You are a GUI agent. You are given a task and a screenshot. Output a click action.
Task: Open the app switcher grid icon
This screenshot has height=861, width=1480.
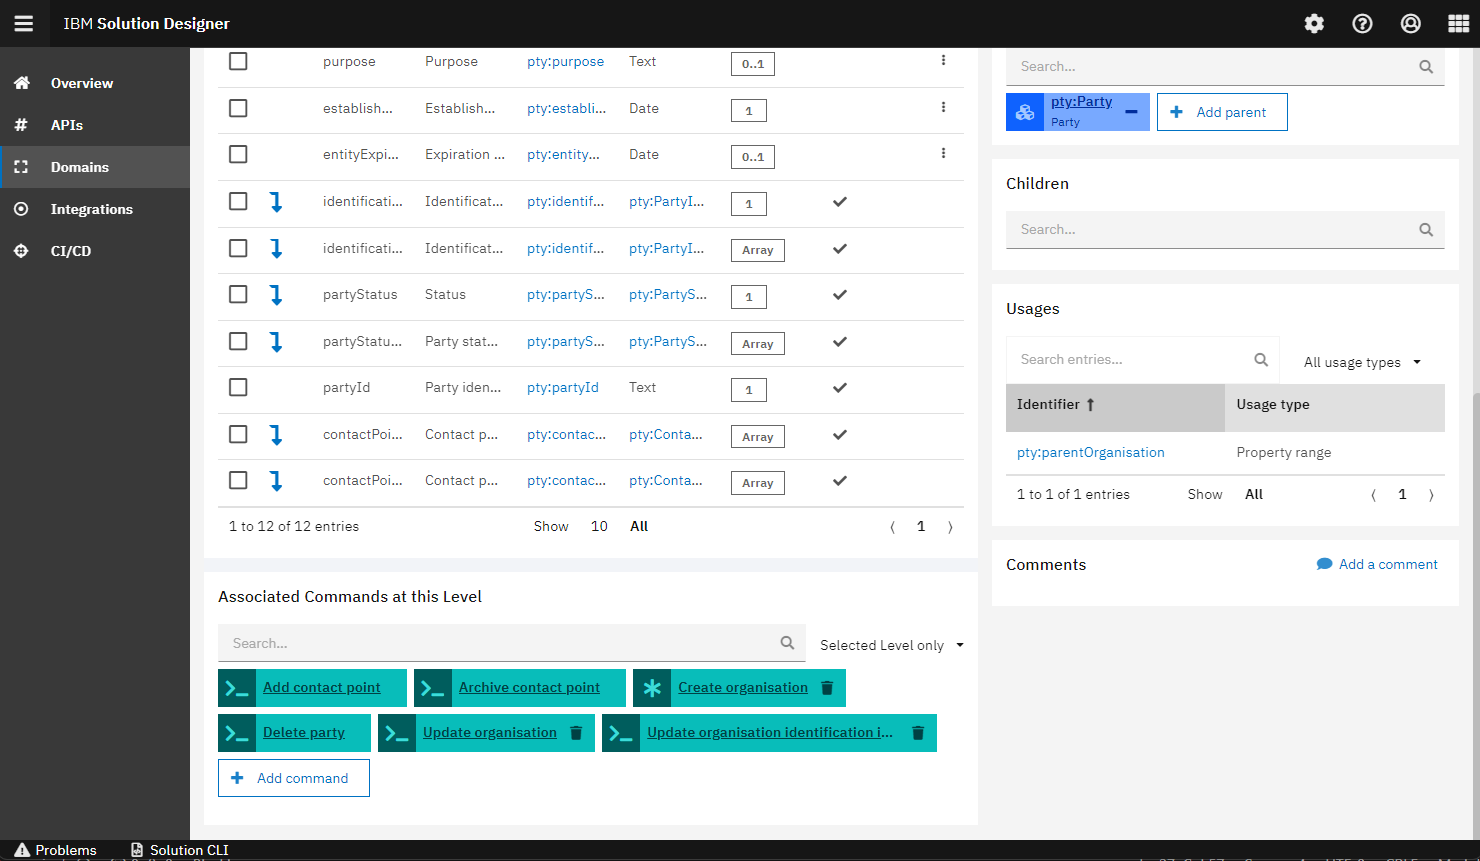pyautogui.click(x=1458, y=24)
